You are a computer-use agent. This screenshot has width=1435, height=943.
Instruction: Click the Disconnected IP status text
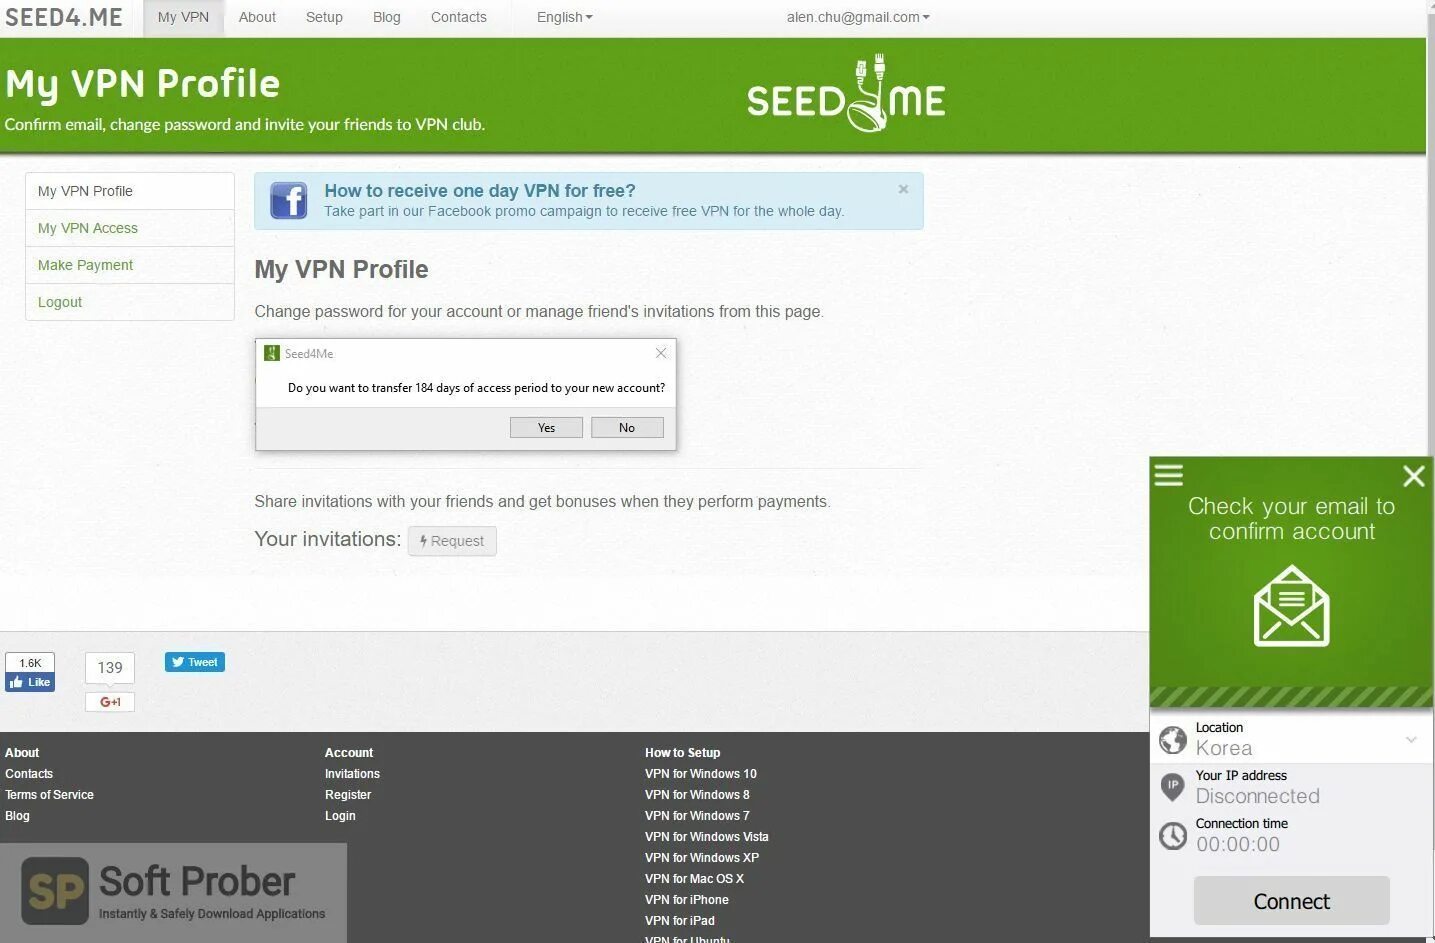pyautogui.click(x=1258, y=796)
